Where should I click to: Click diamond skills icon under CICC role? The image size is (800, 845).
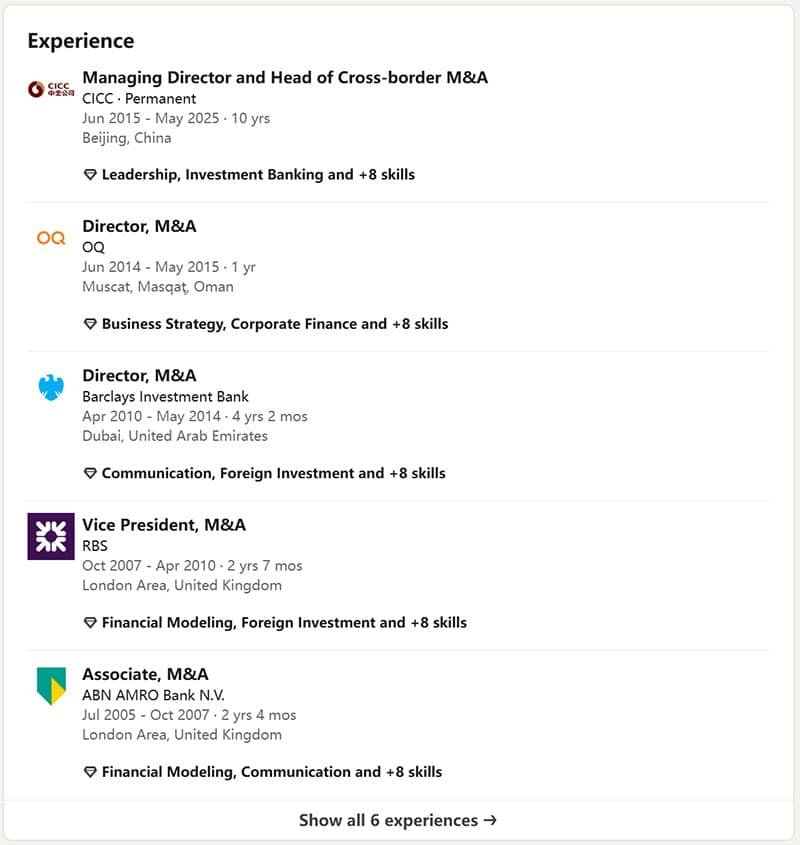[x=90, y=175]
